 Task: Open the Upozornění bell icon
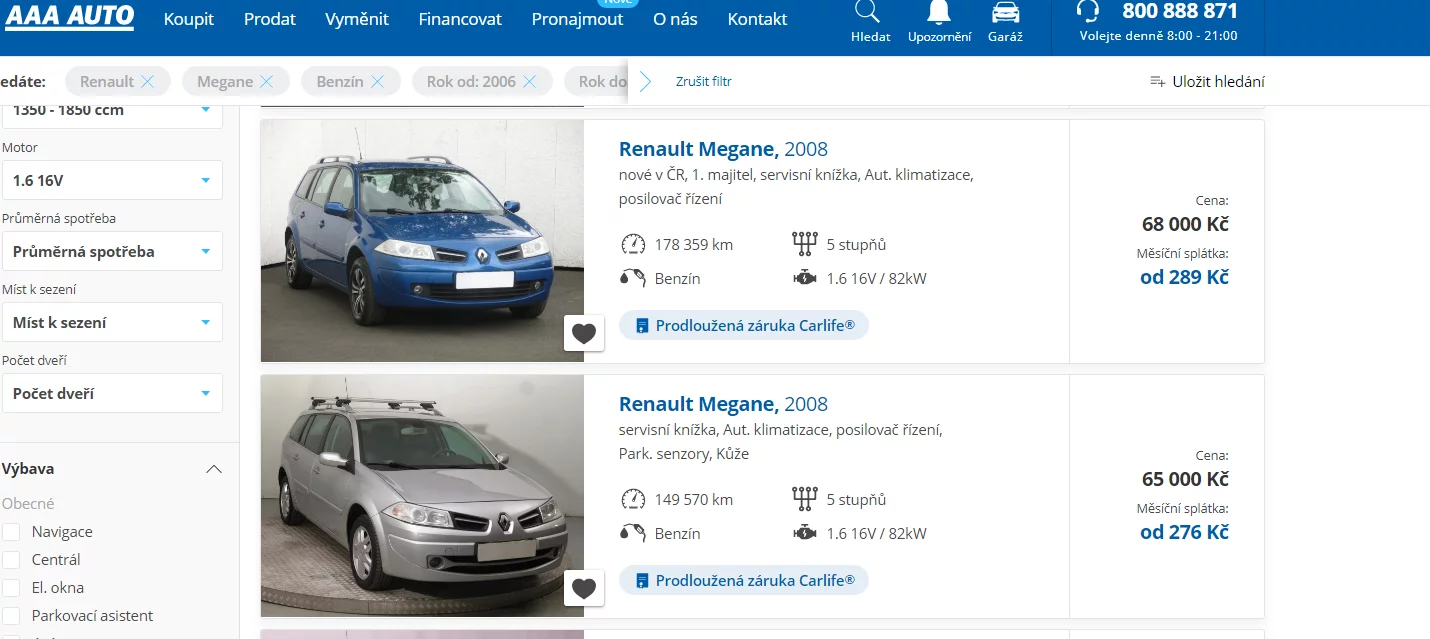pyautogui.click(x=938, y=11)
